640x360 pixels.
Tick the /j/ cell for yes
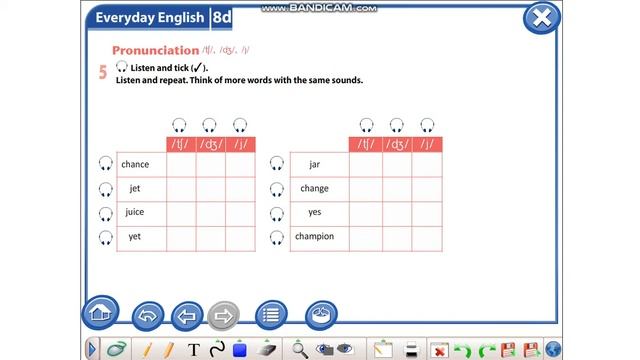427,214
